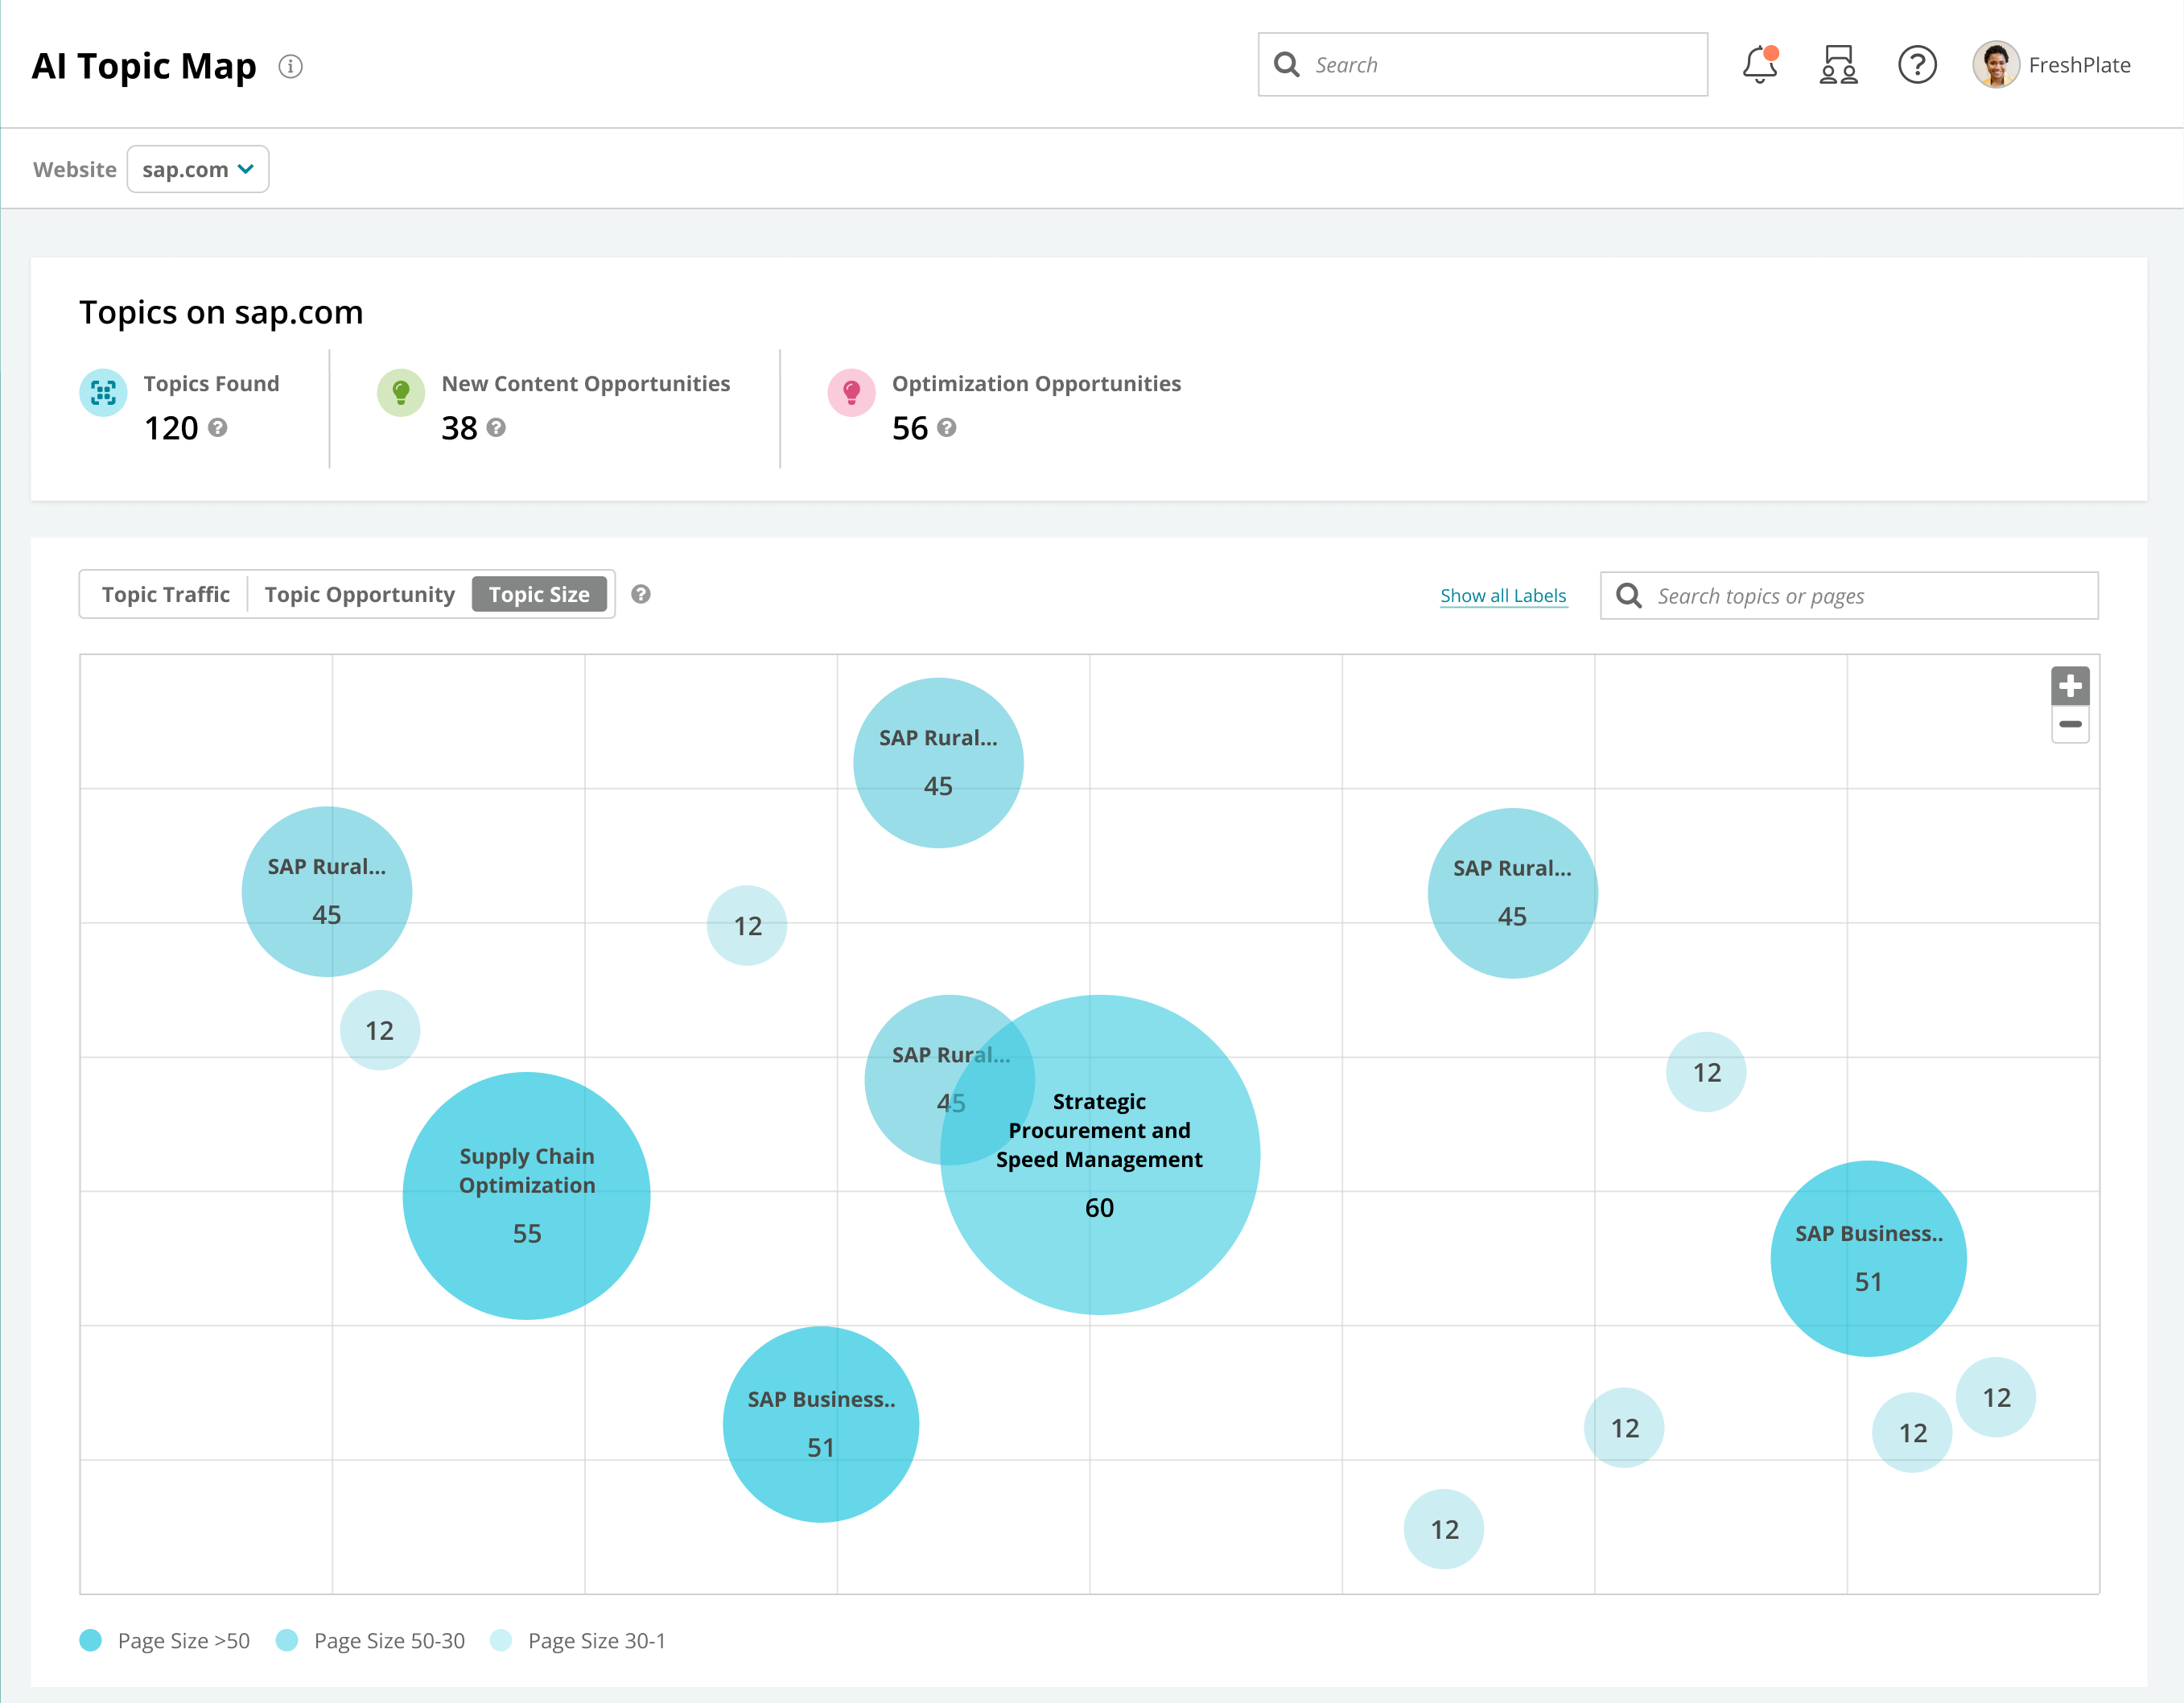Viewport: 2184px width, 1703px height.
Task: Select the bottom-center SAP Business 51 bubble
Action: [x=821, y=1424]
